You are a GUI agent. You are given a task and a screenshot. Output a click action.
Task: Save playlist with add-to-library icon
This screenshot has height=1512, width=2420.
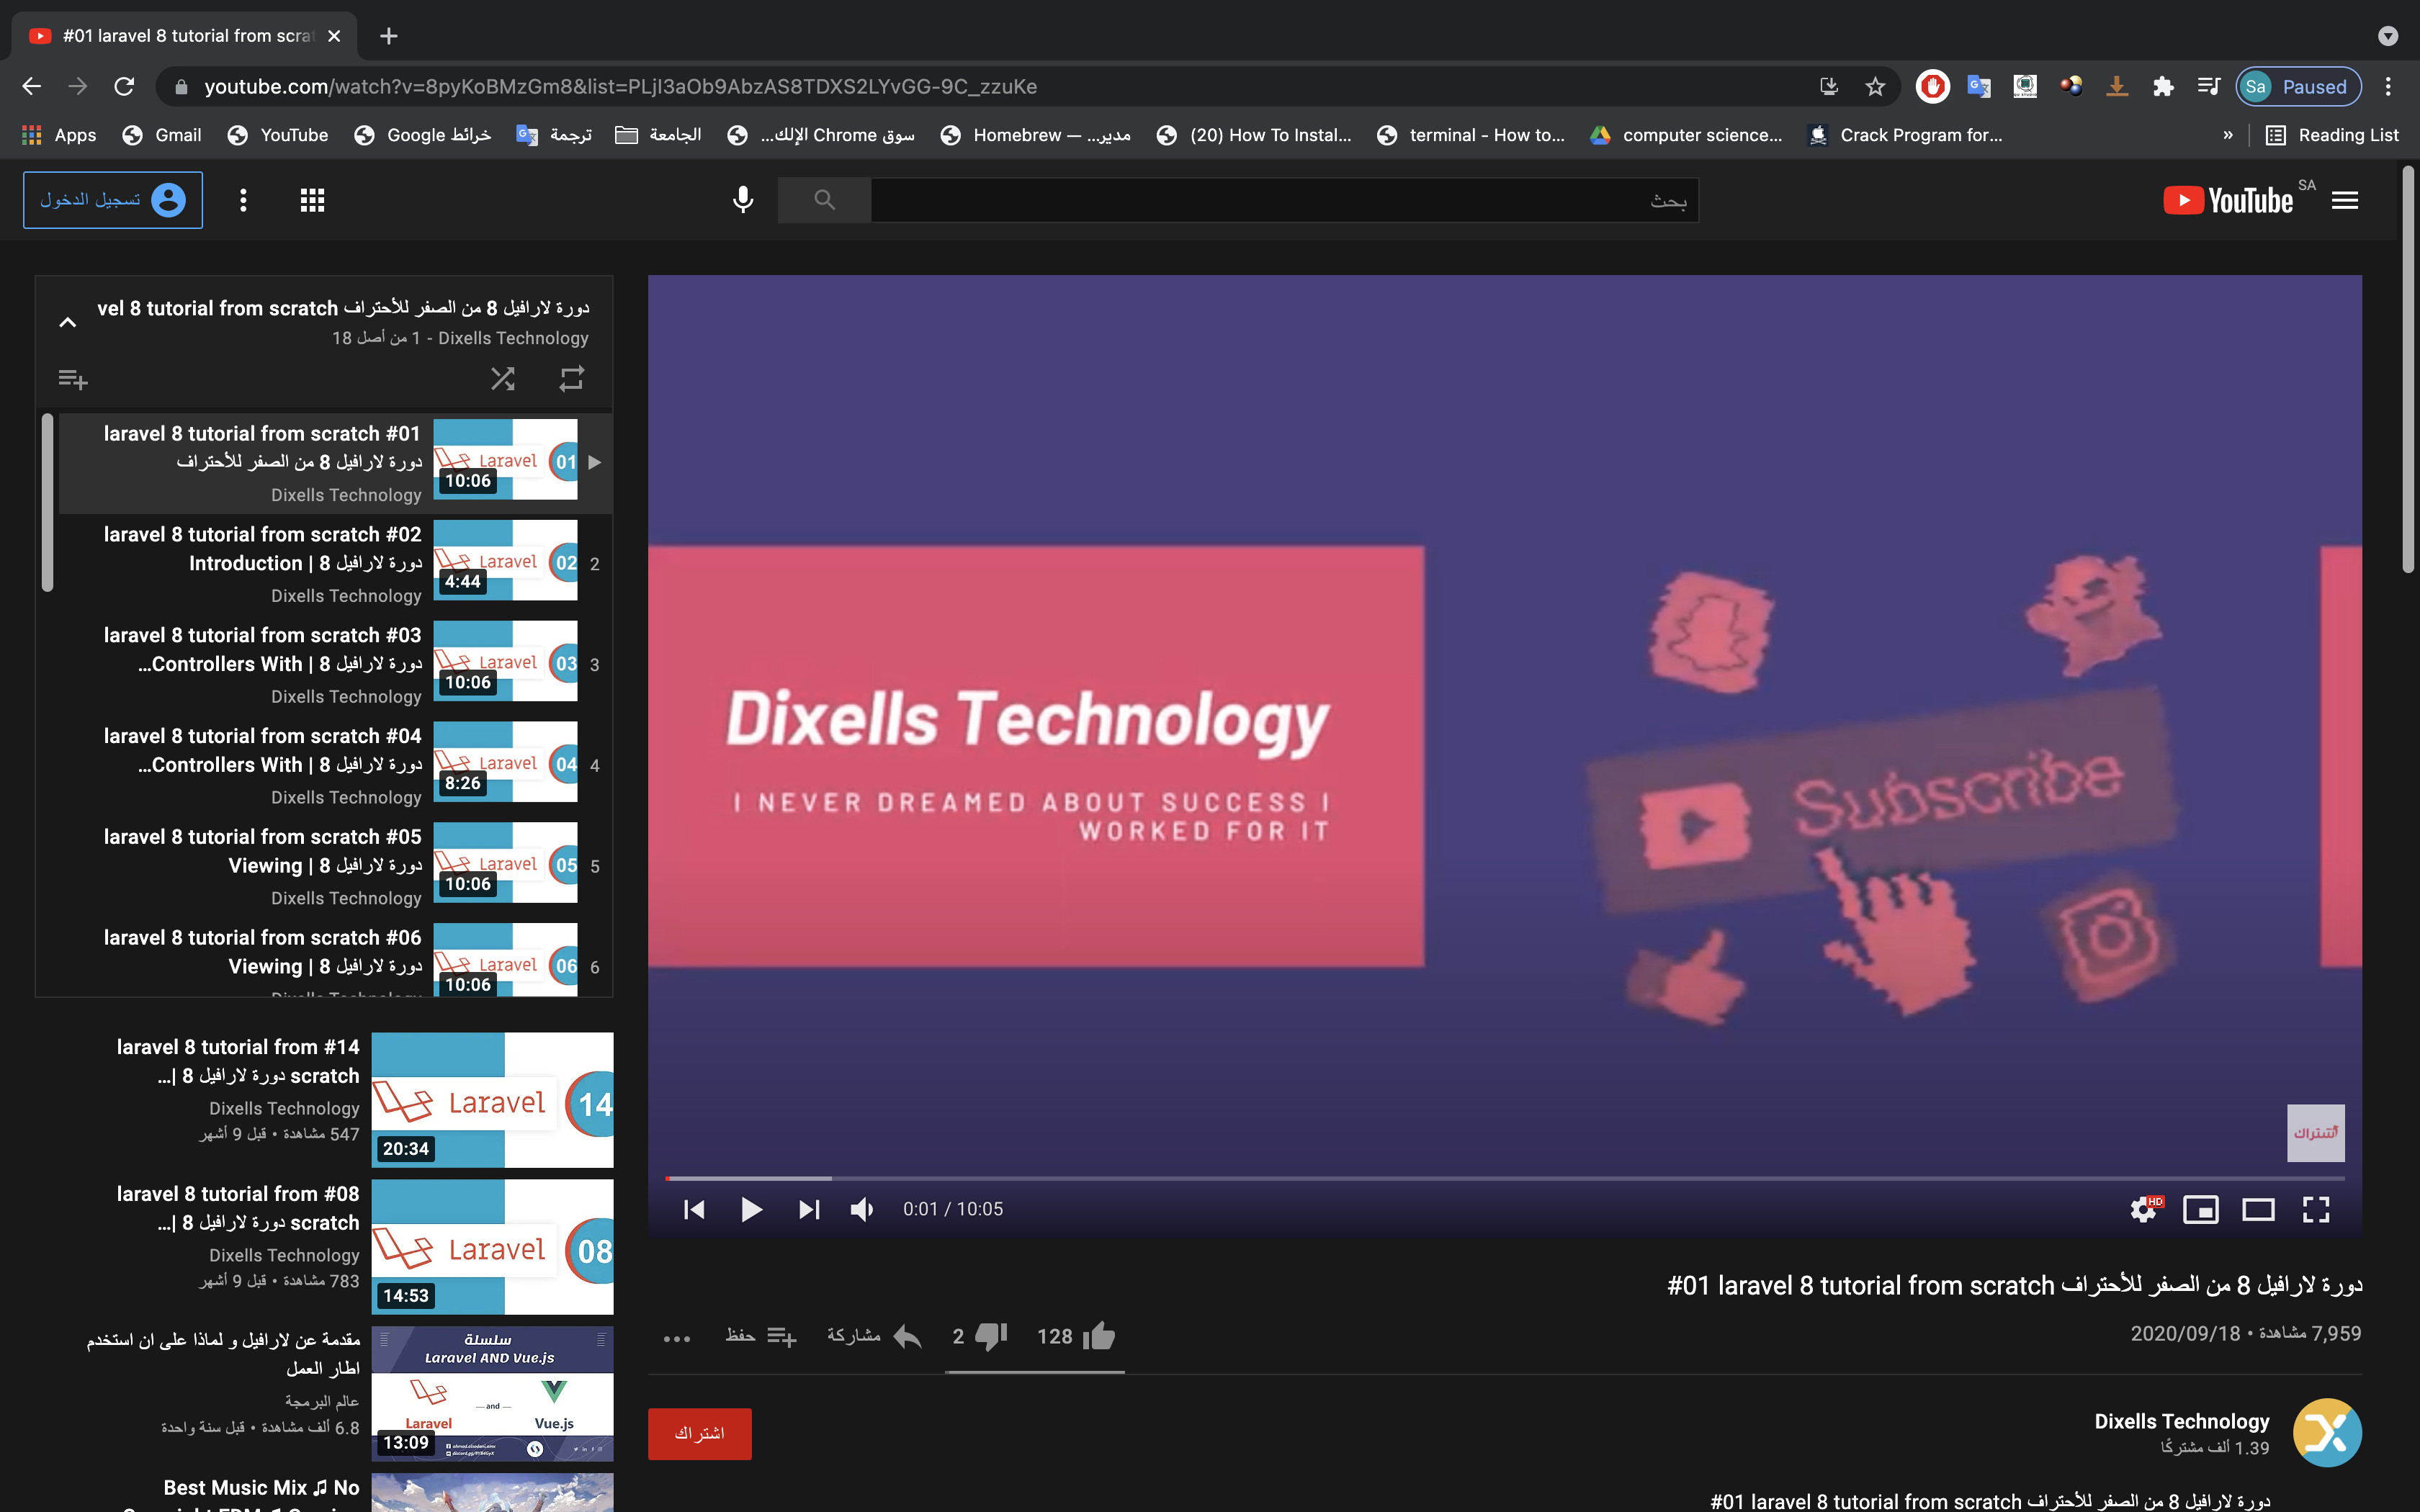click(73, 379)
